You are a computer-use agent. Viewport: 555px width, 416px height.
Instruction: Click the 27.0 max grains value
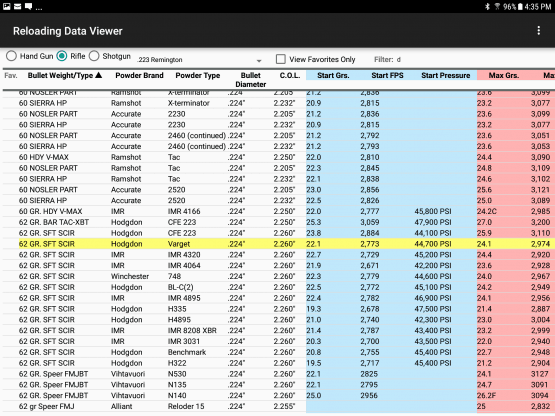(484, 222)
